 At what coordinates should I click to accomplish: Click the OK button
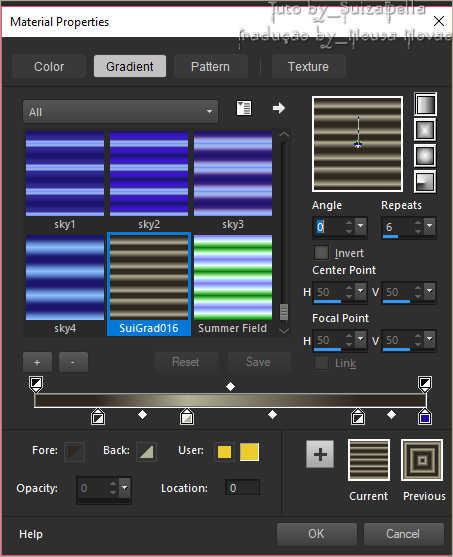click(316, 534)
